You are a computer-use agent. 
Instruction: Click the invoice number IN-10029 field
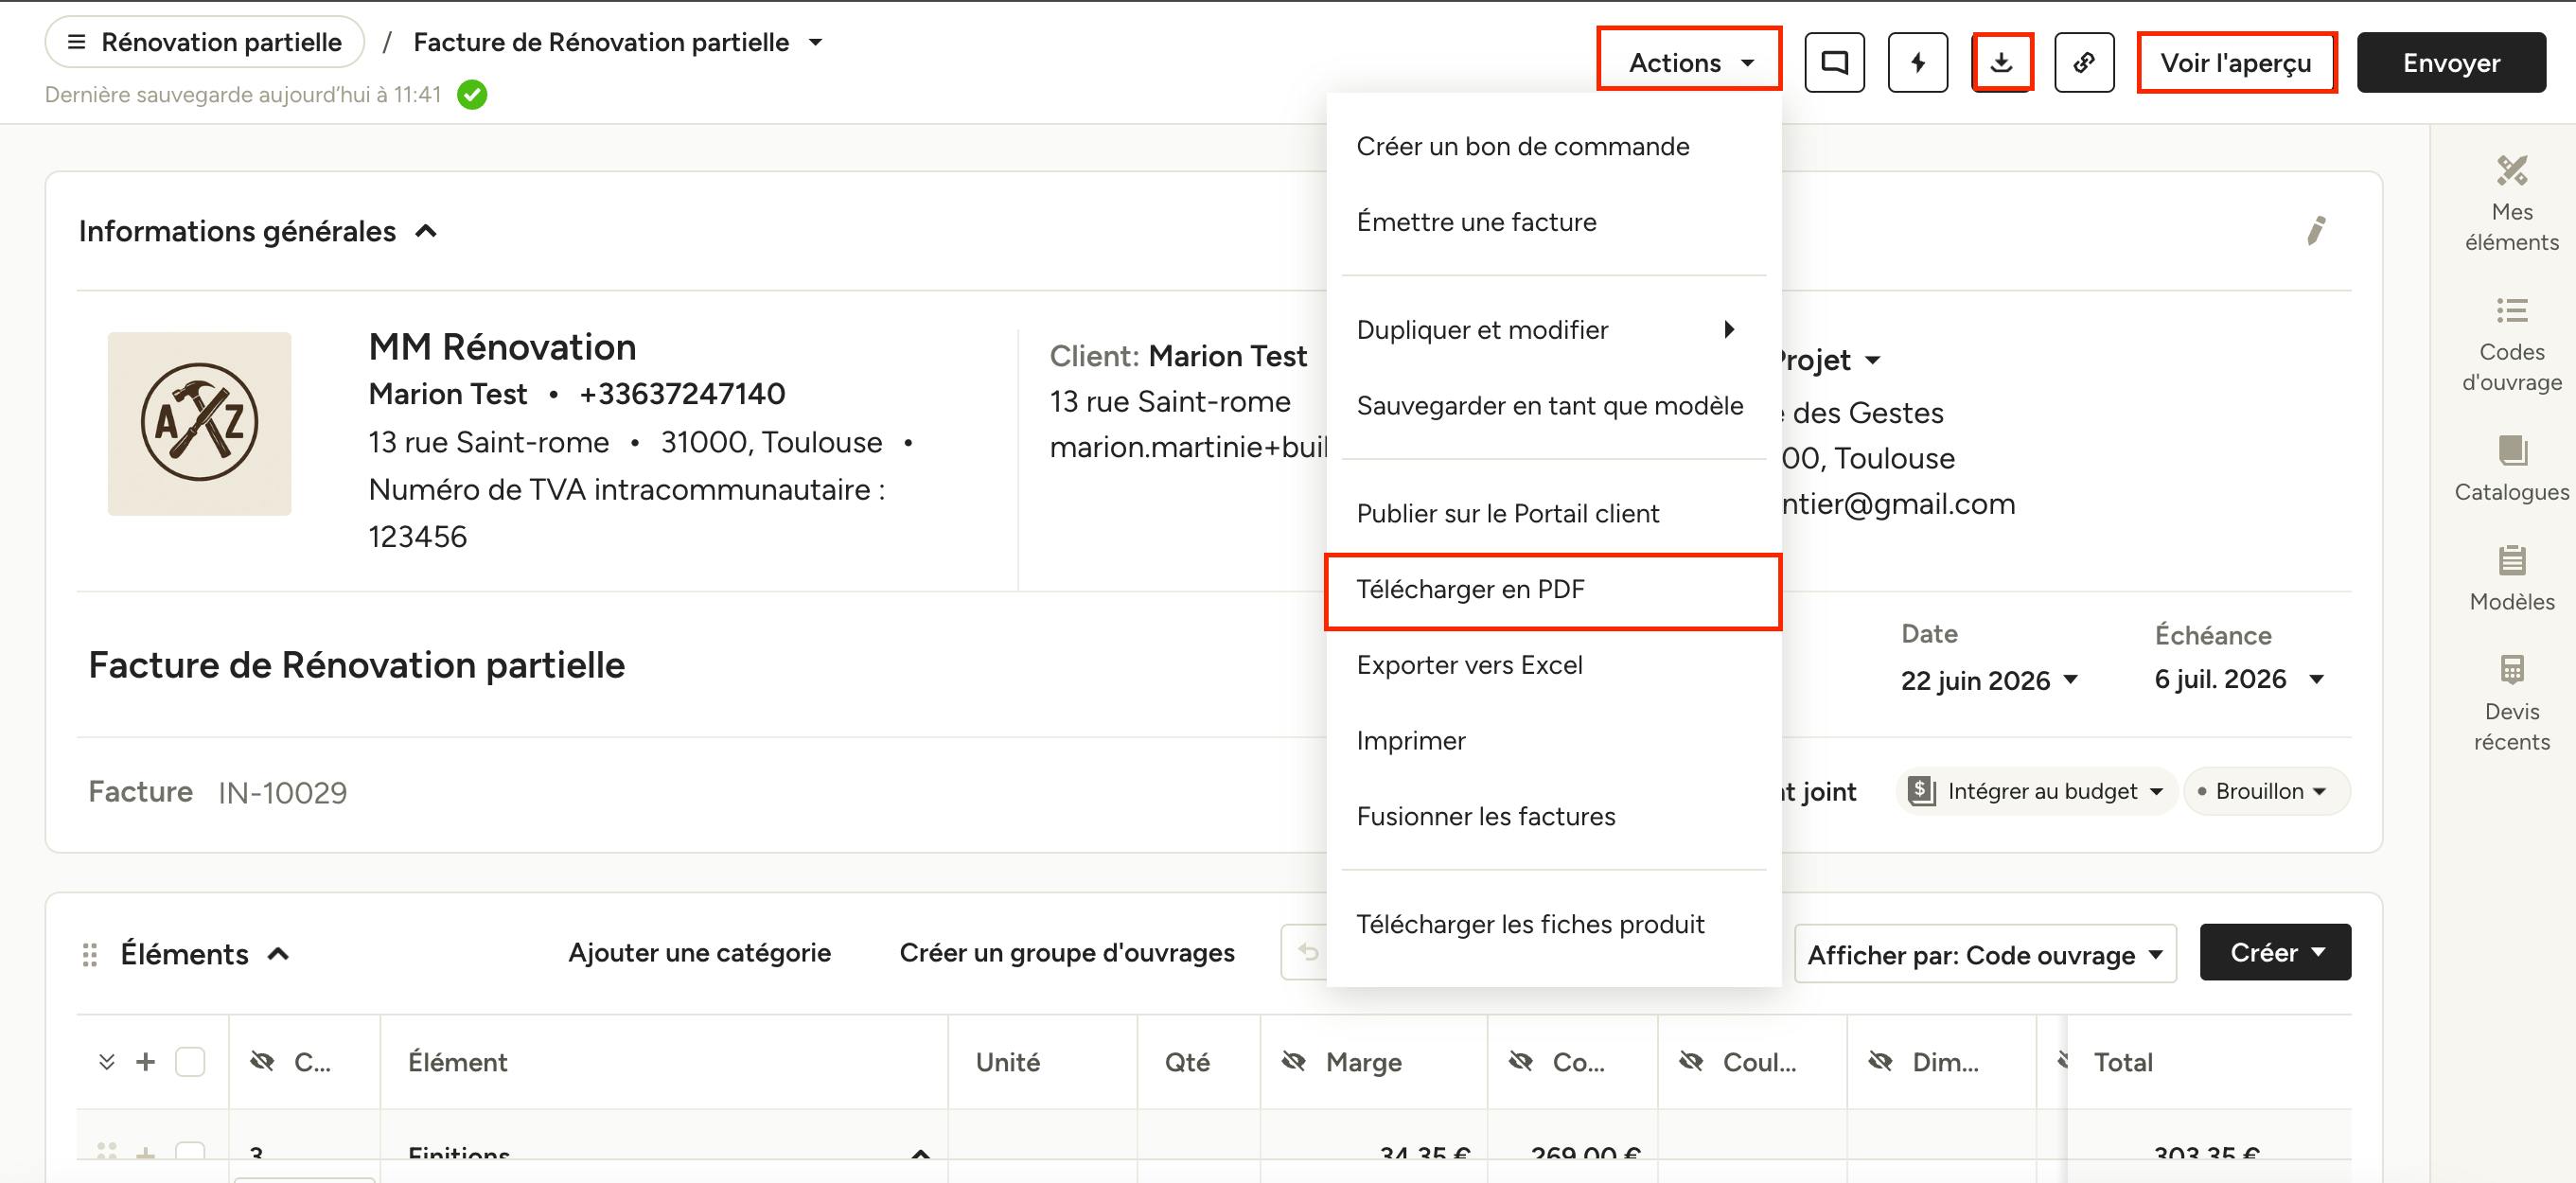[282, 793]
